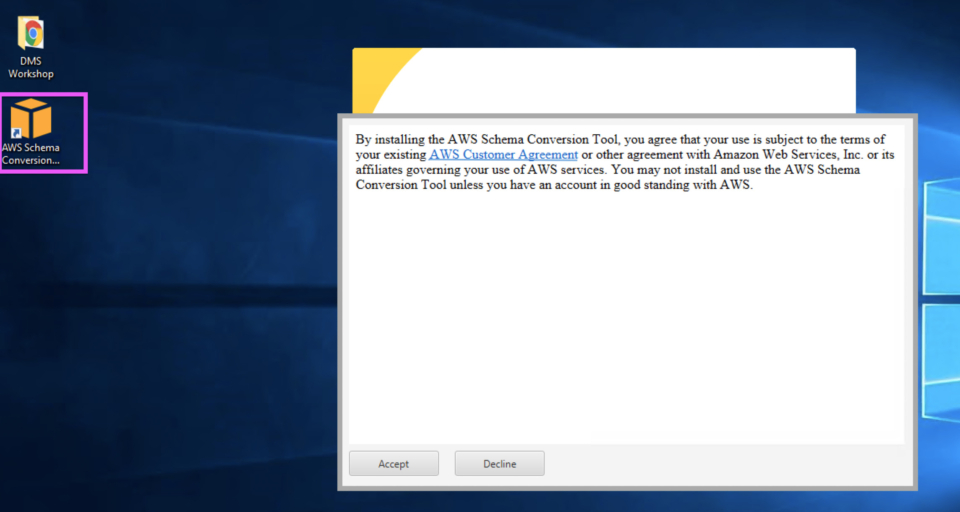Click the shortcut arrow overlay on AWS icon
The width and height of the screenshot is (960, 512).
point(17,132)
